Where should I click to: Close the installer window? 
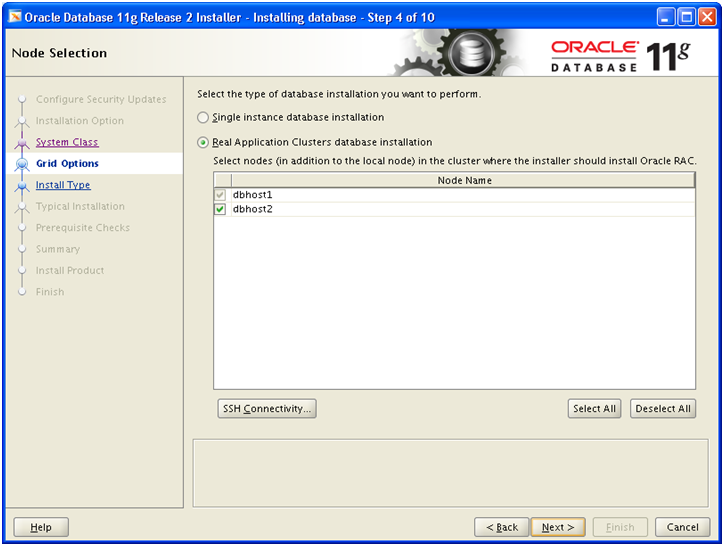click(x=707, y=18)
